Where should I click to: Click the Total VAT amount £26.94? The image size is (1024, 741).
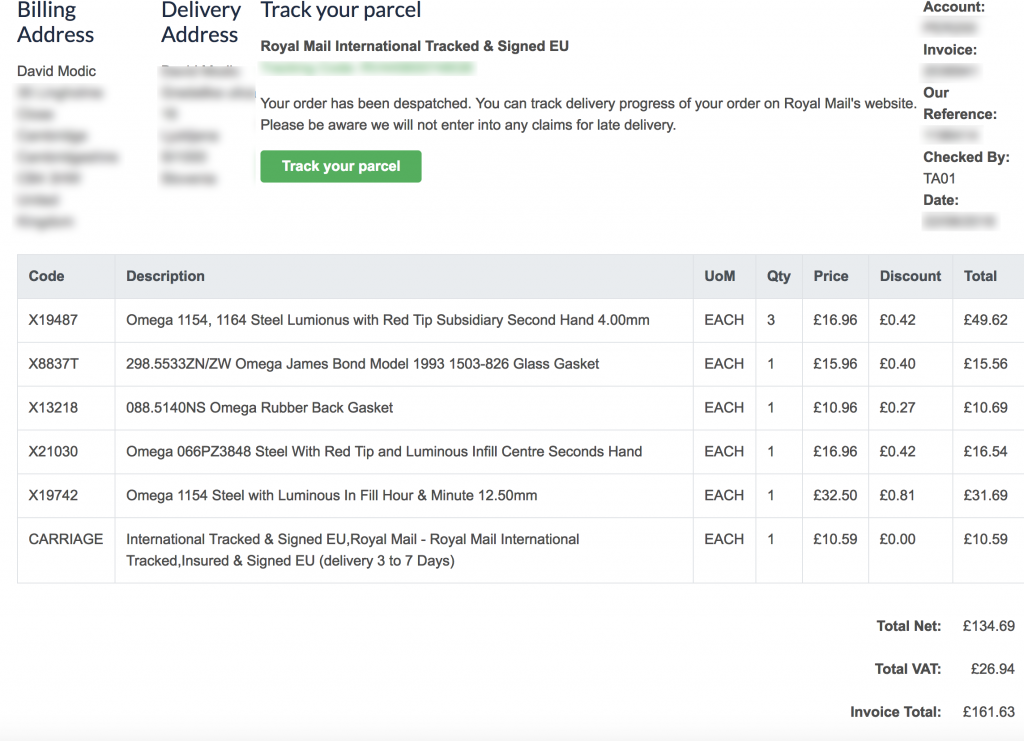pos(993,669)
